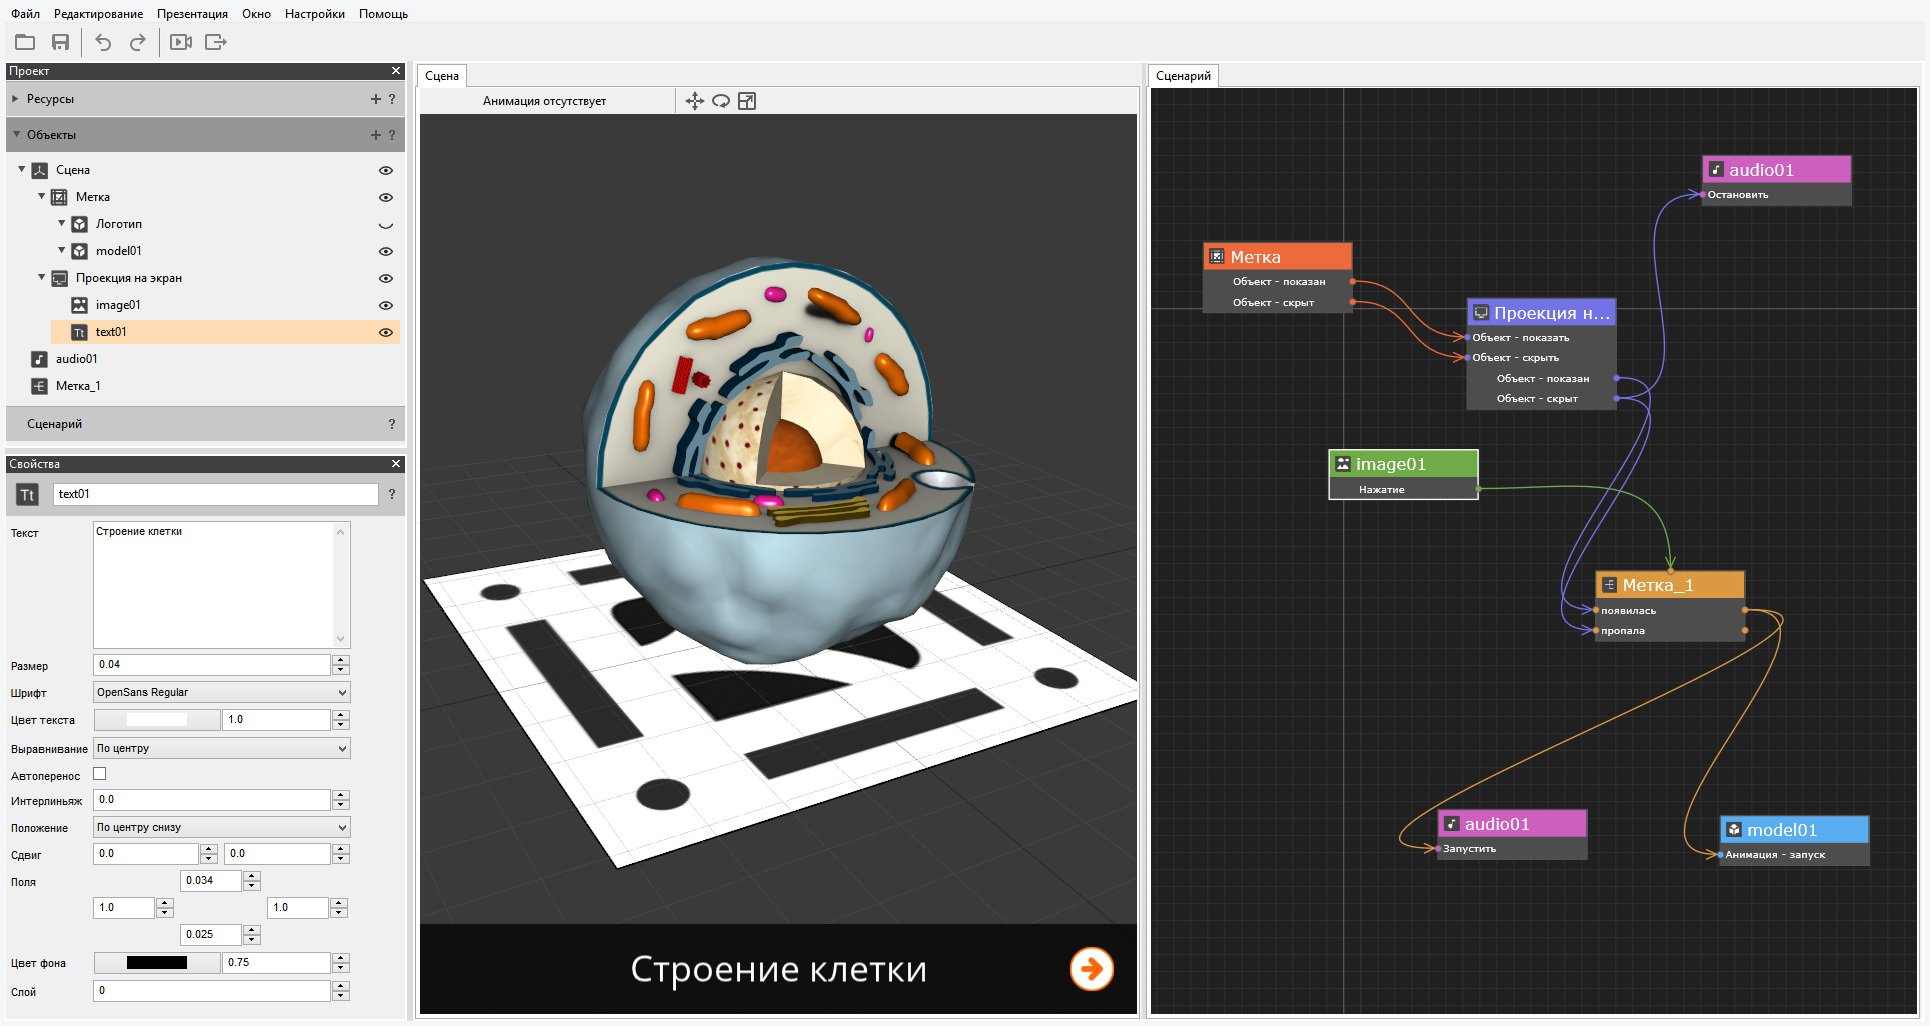Click the help question mark next to Объекты
The width and height of the screenshot is (1930, 1026).
pyautogui.click(x=391, y=134)
